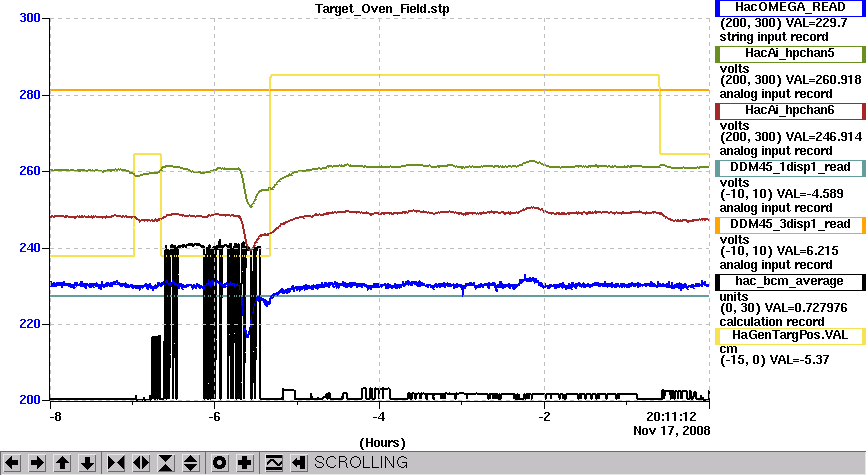
Task: Select the HacOMEGA_READ curve legend label
Action: [x=790, y=8]
